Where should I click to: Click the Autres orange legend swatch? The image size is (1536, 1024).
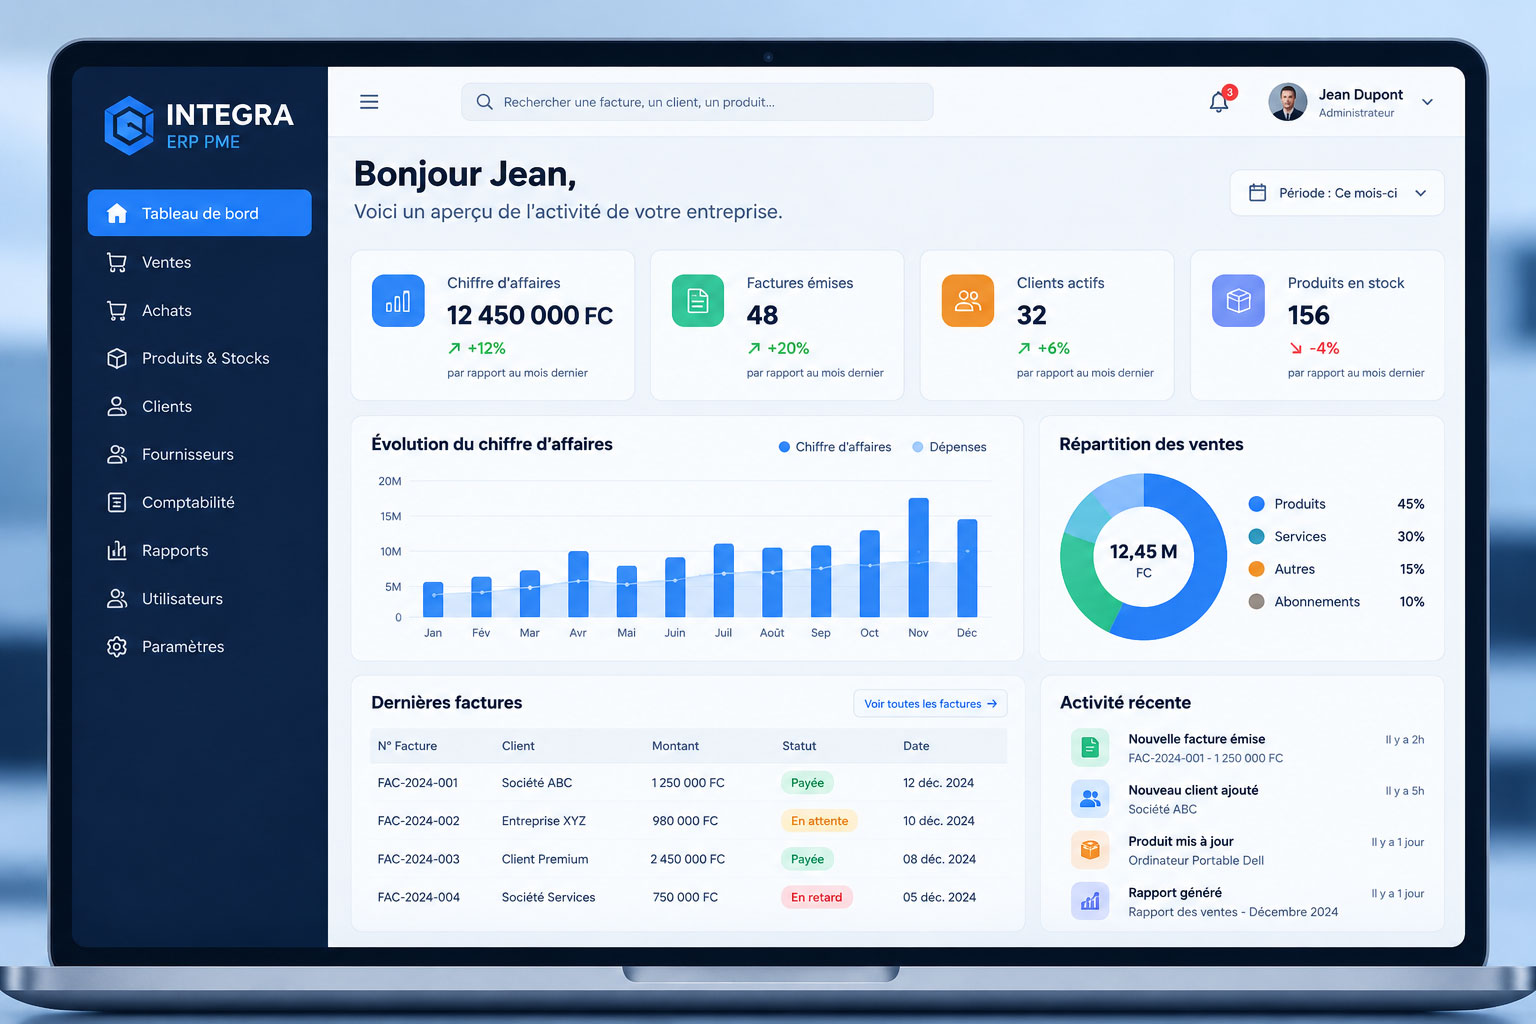[x=1257, y=569]
